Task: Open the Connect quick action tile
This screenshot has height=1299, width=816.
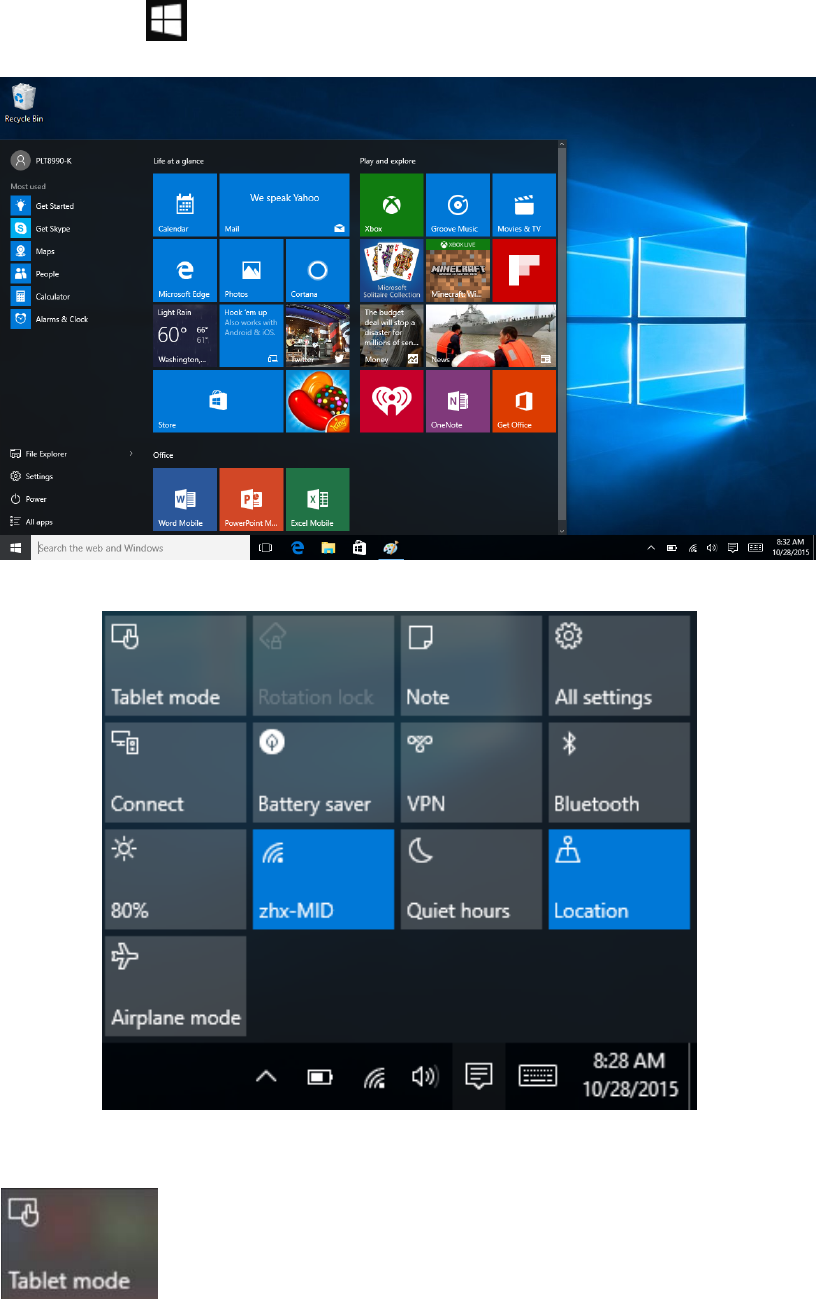Action: 175,772
